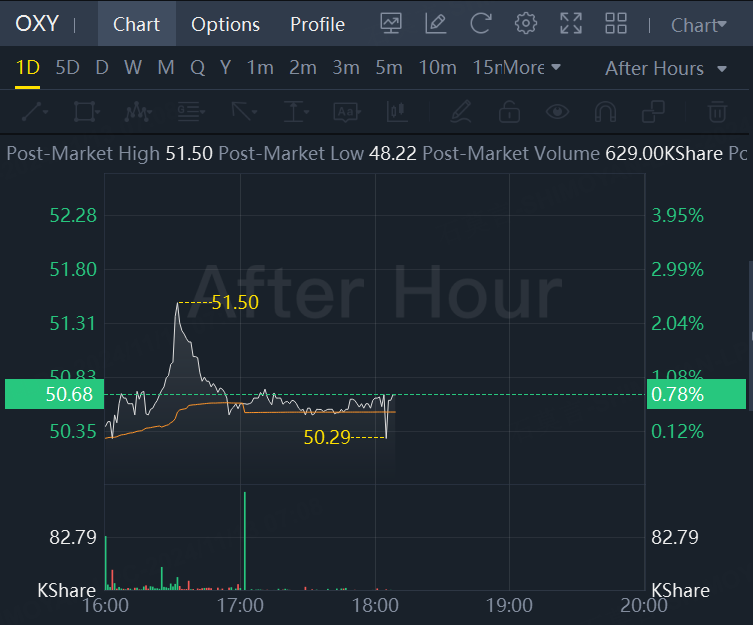This screenshot has width=753, height=625.
Task: Click the 17:00 time axis label
Action: click(x=240, y=605)
